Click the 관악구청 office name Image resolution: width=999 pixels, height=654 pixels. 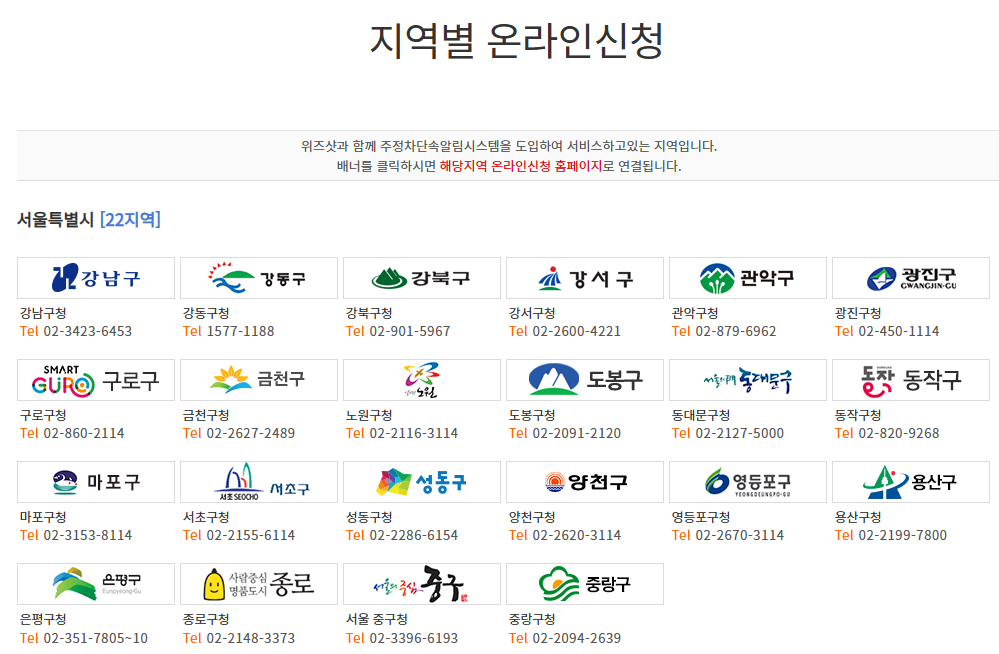[695, 313]
